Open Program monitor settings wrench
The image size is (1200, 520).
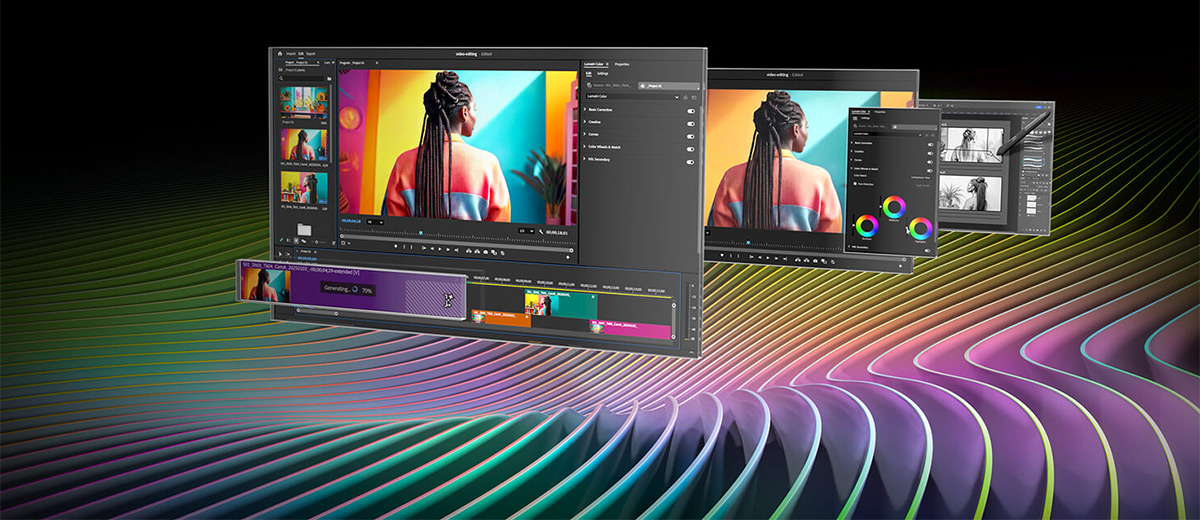[541, 232]
